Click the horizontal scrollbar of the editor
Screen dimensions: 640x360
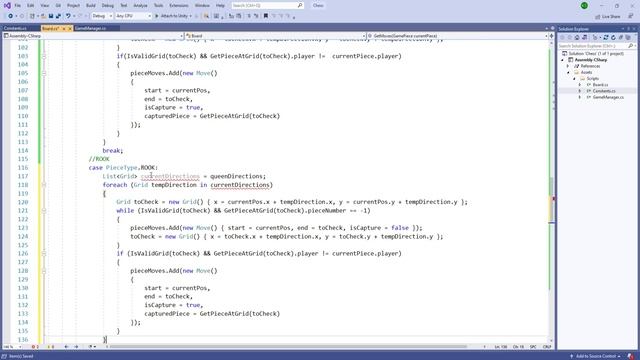(288, 347)
